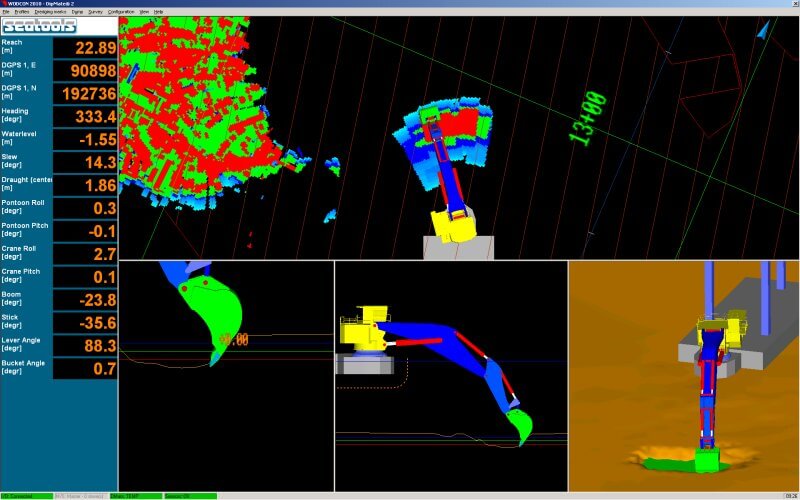Select the Reach value field
This screenshot has width=800, height=500.
tap(85, 47)
